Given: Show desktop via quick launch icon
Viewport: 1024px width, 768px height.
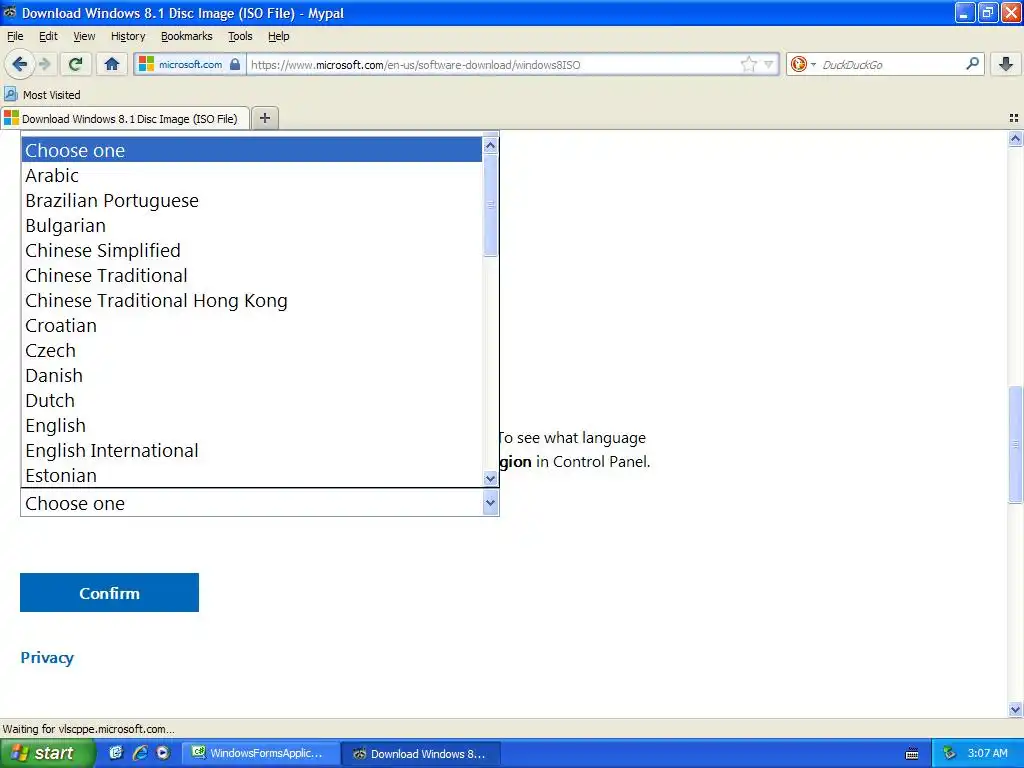Looking at the screenshot, I should tap(116, 753).
